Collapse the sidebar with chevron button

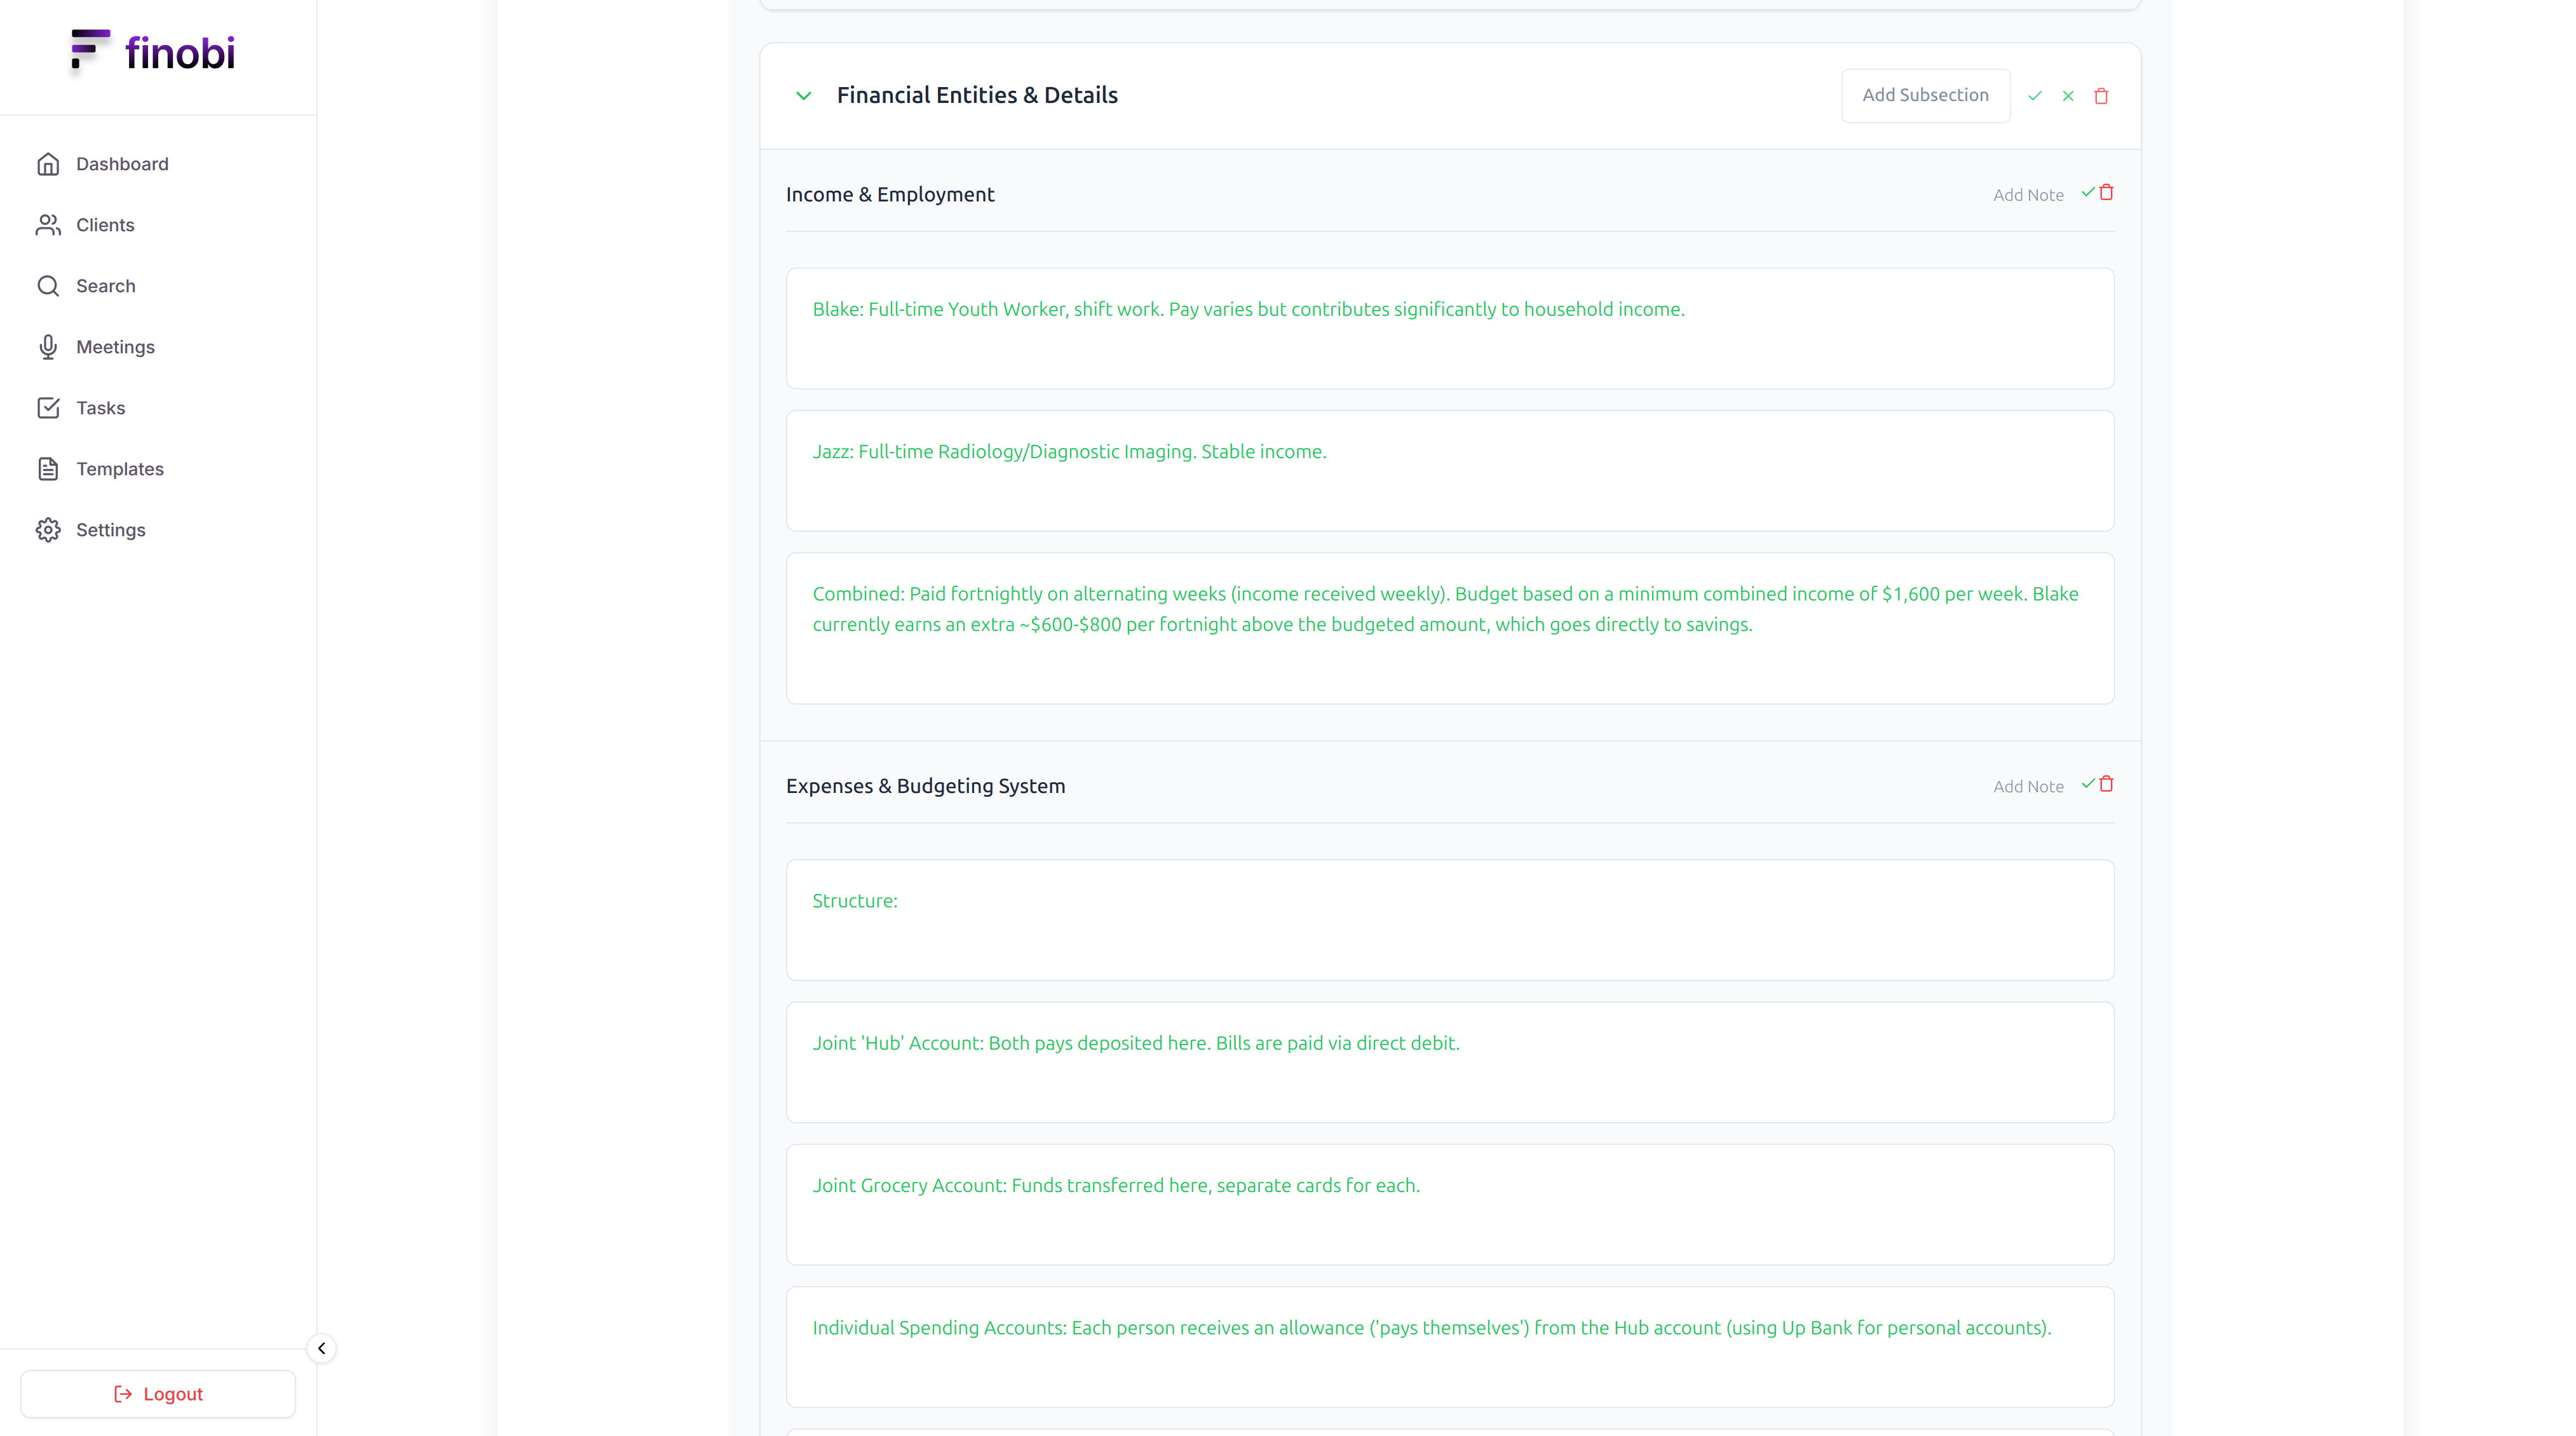click(321, 1348)
